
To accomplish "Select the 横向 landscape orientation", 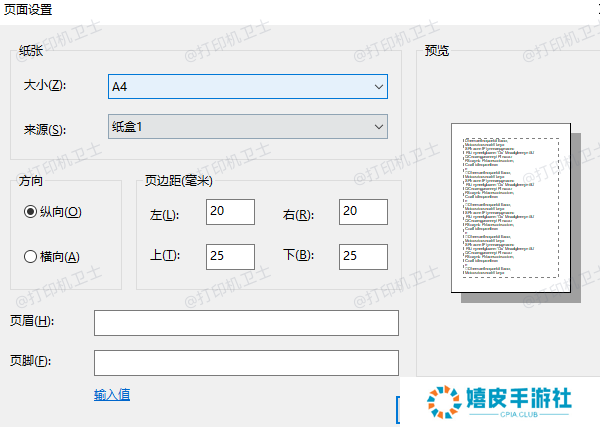I will point(52,256).
